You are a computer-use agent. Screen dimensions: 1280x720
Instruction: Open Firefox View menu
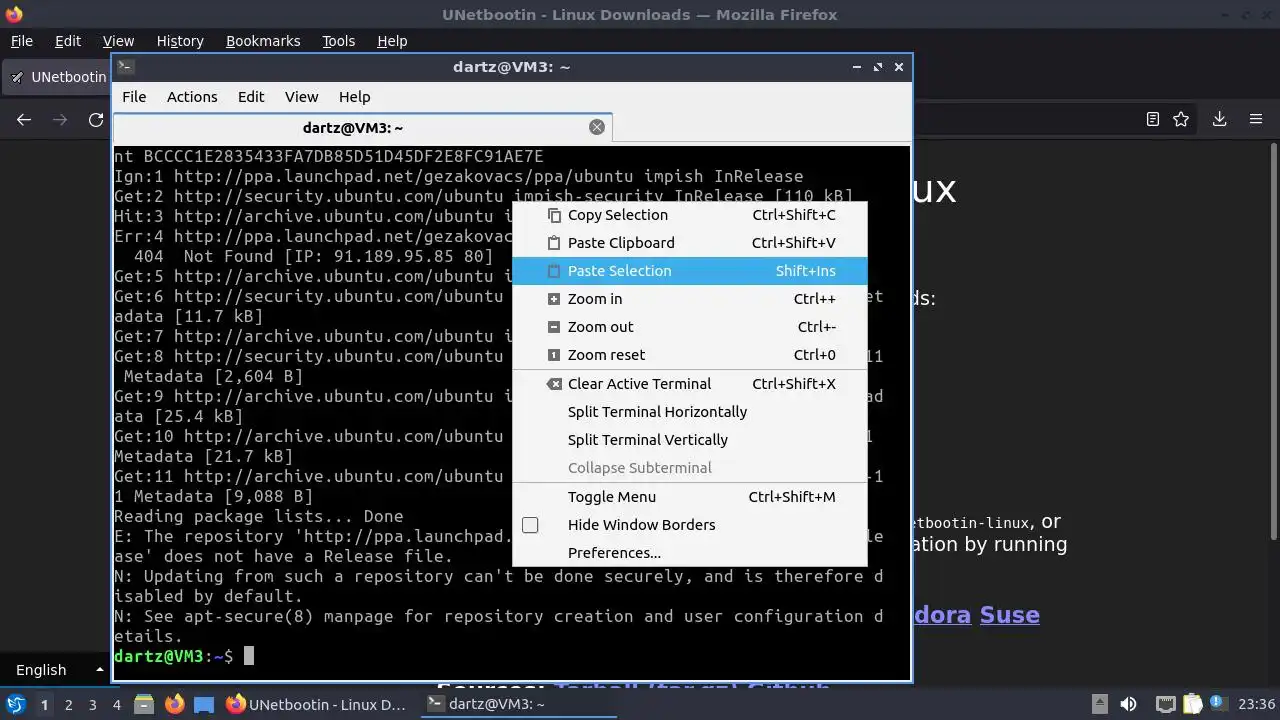(118, 41)
